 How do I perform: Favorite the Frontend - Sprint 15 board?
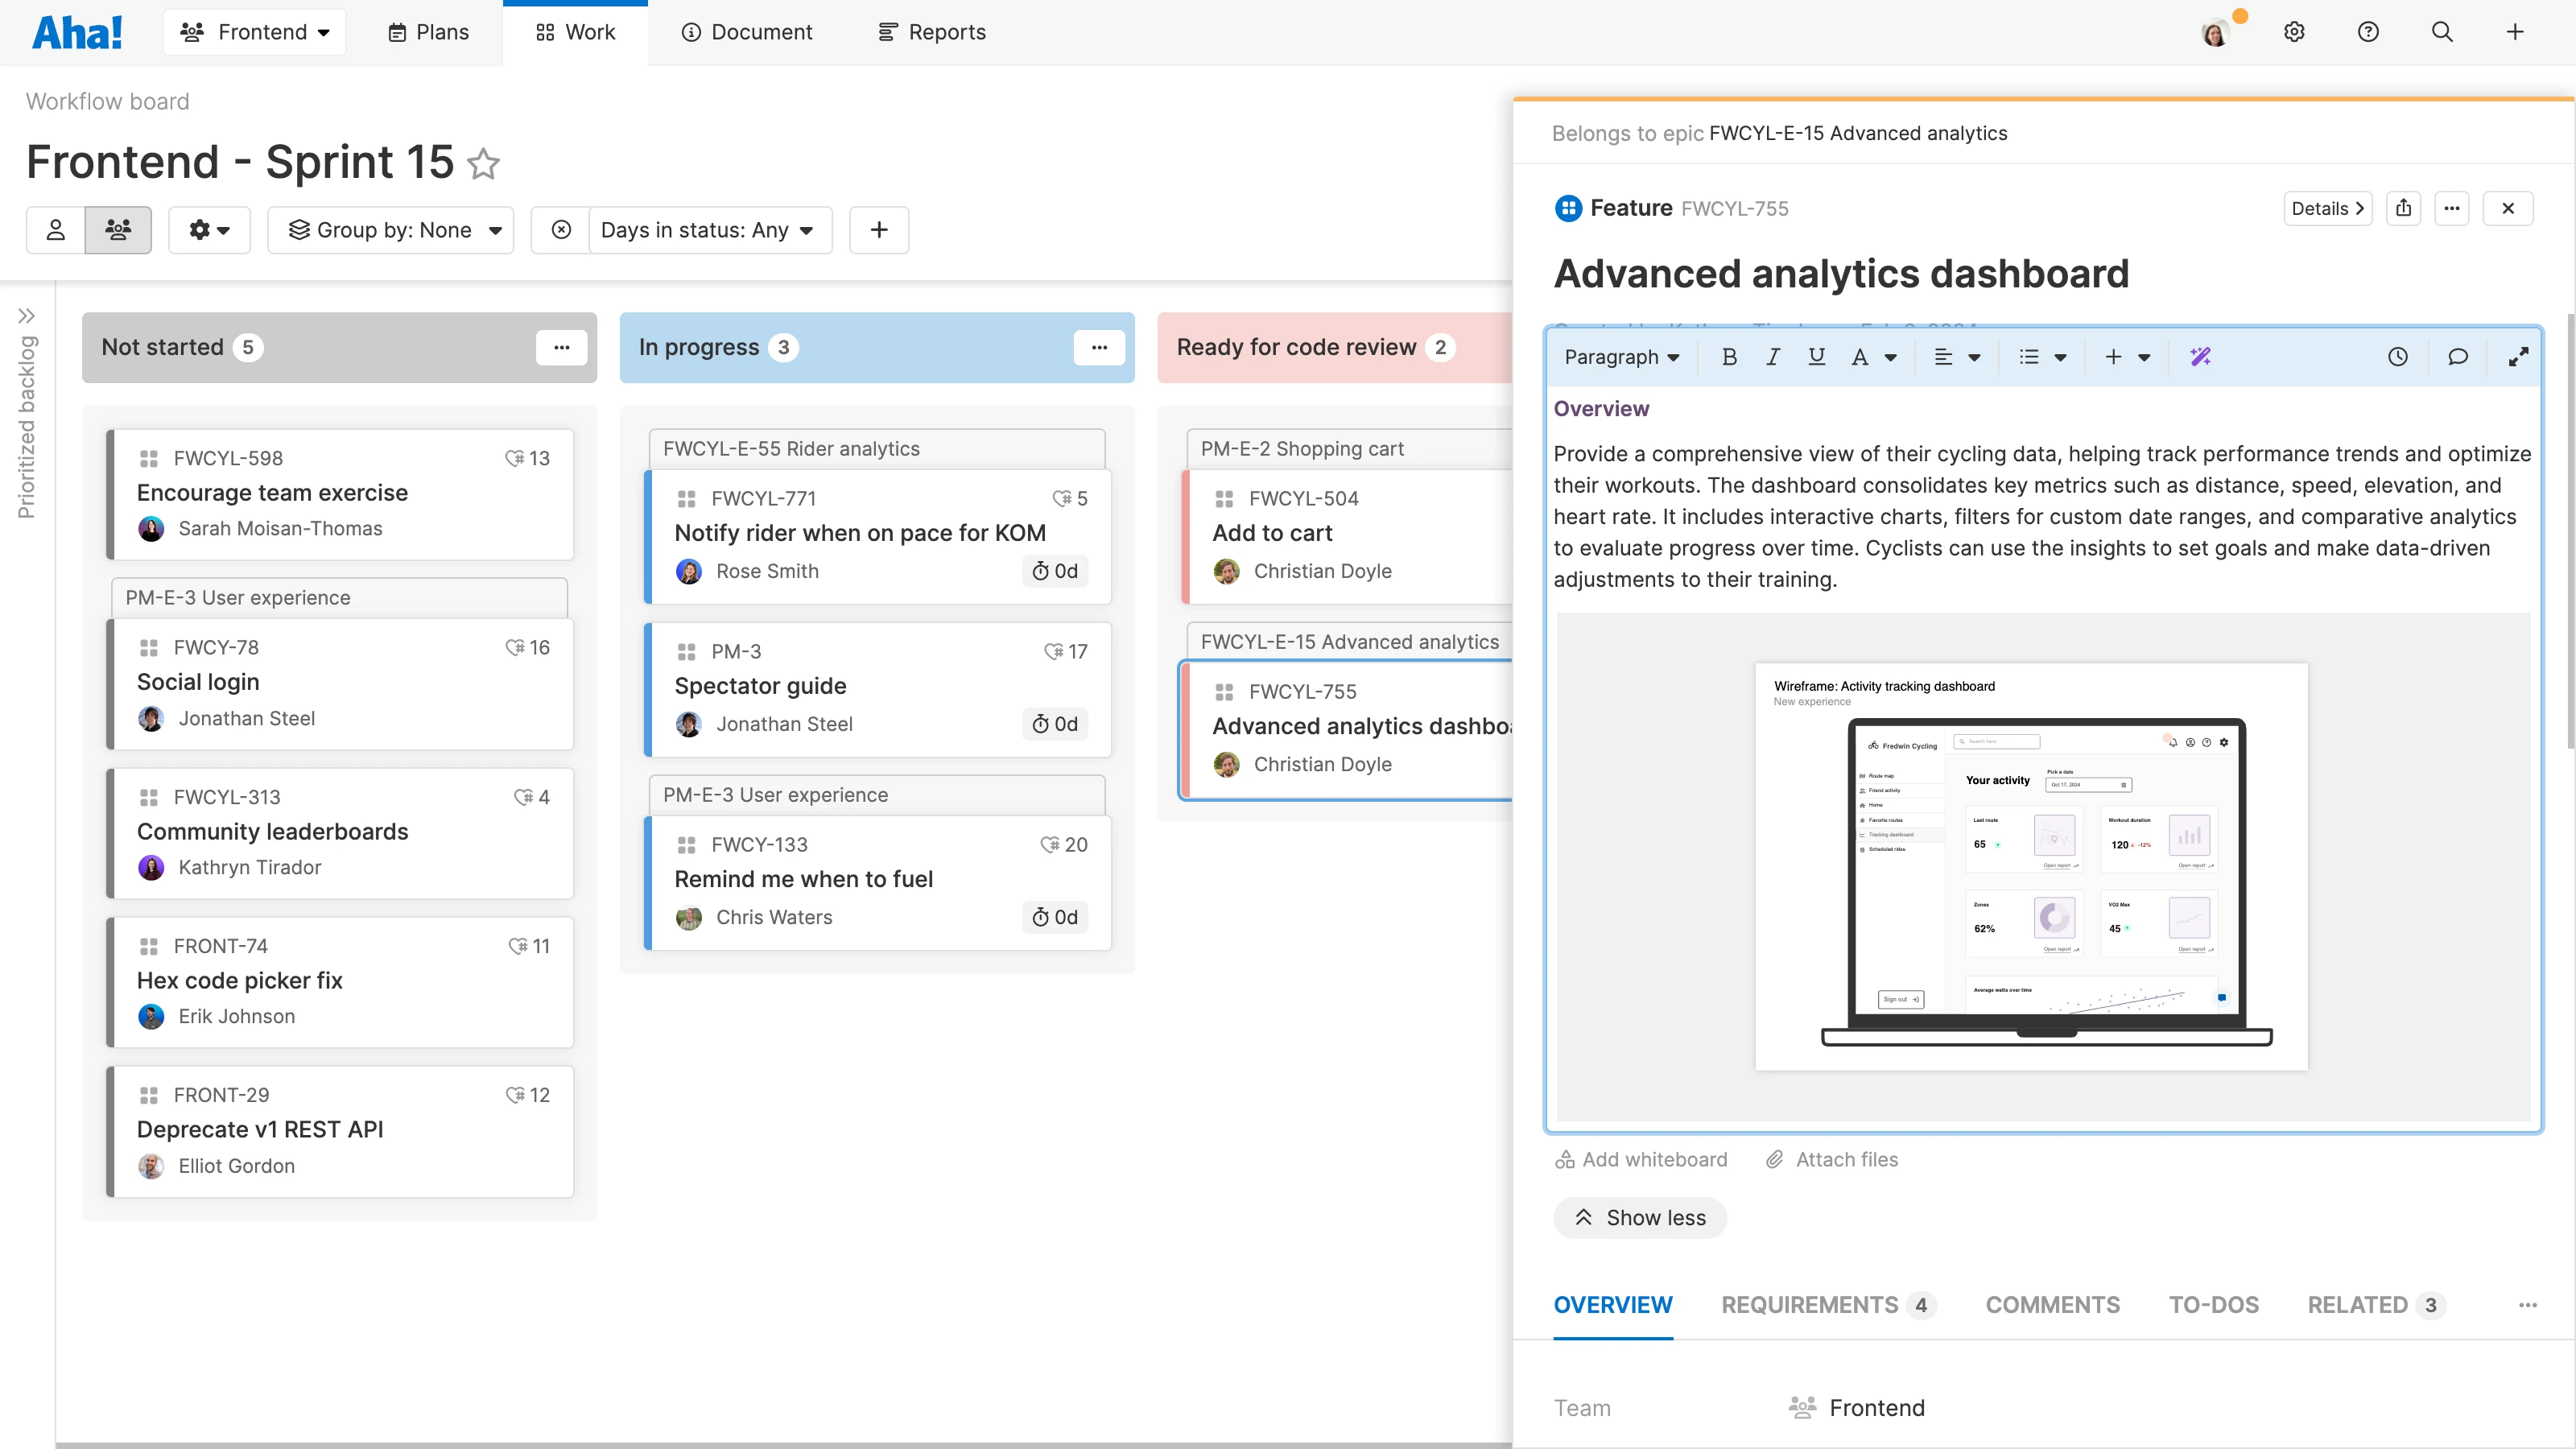pyautogui.click(x=484, y=163)
